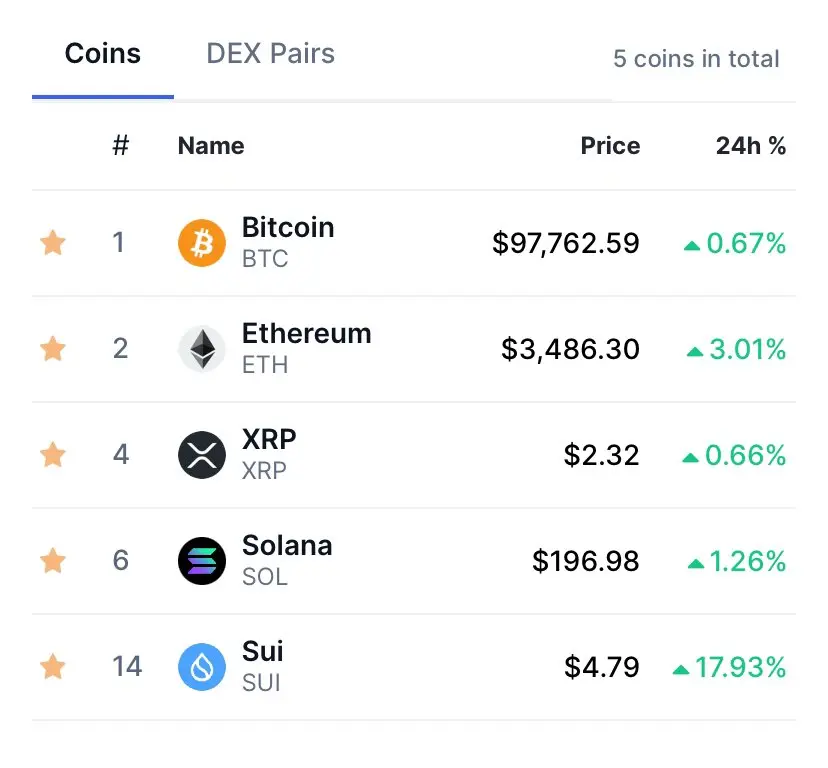The height and width of the screenshot is (768, 828).
Task: Sort by the Name column header
Action: click(x=211, y=146)
